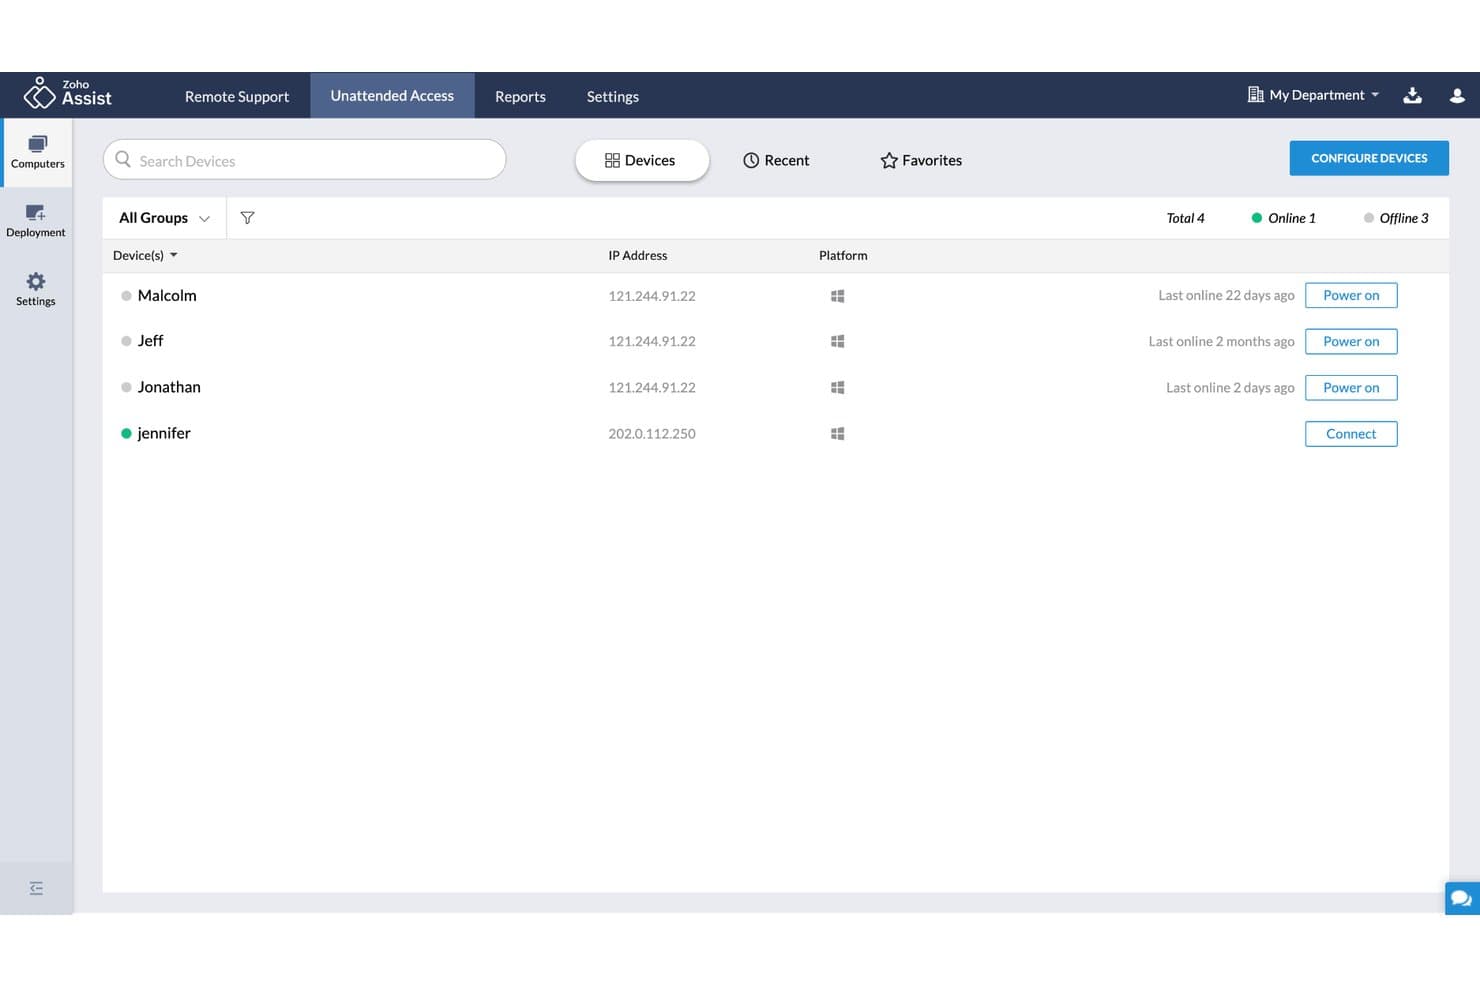Image resolution: width=1480 pixels, height=987 pixels.
Task: Open Computers in the sidebar
Action: pos(37,152)
